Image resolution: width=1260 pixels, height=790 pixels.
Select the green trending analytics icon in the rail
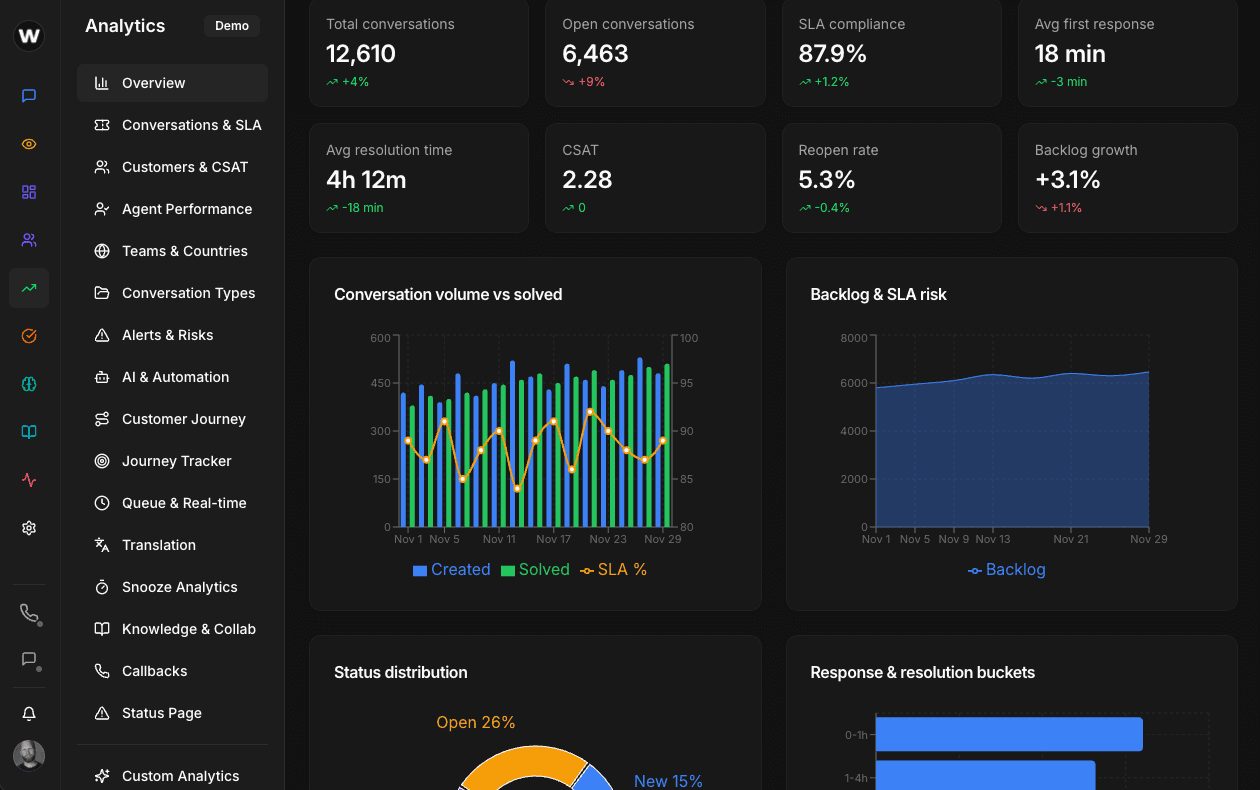29,288
